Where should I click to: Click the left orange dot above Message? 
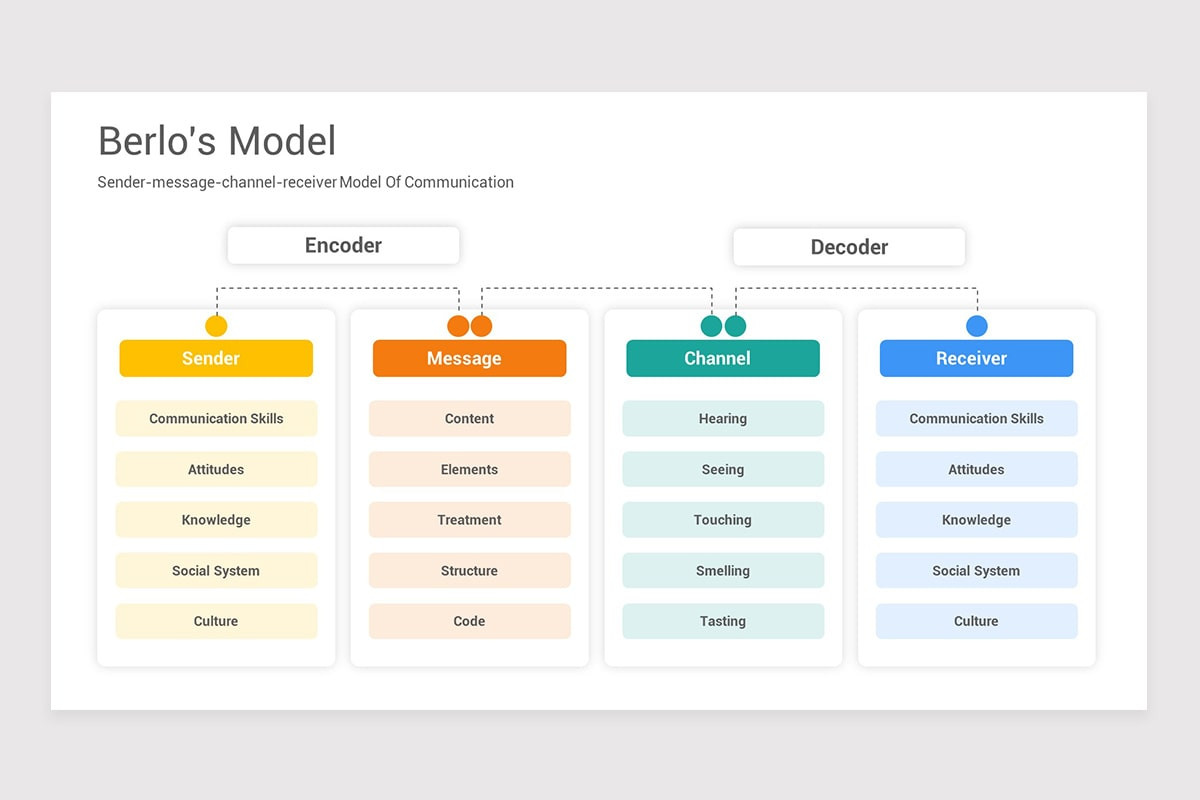(x=458, y=326)
